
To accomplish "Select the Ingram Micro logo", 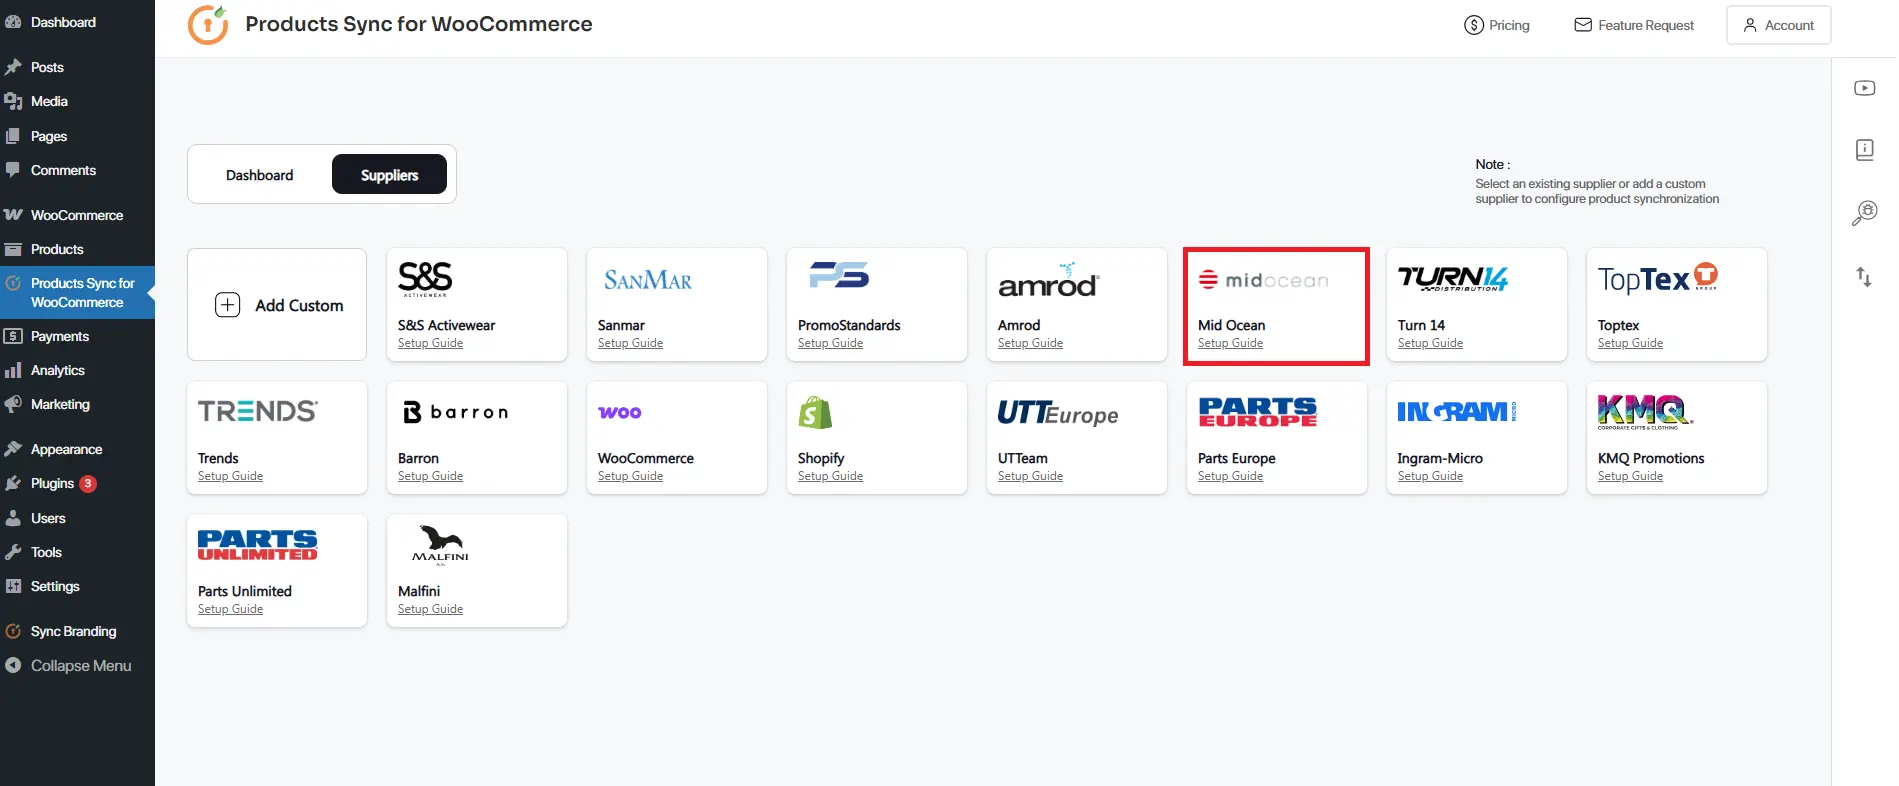I will 1457,411.
